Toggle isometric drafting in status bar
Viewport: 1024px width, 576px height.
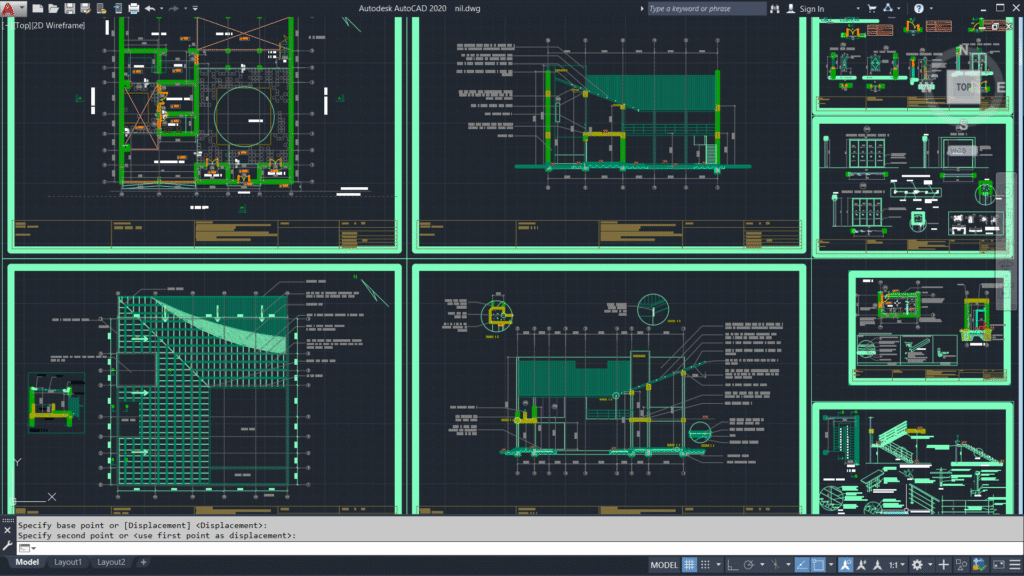(x=776, y=565)
